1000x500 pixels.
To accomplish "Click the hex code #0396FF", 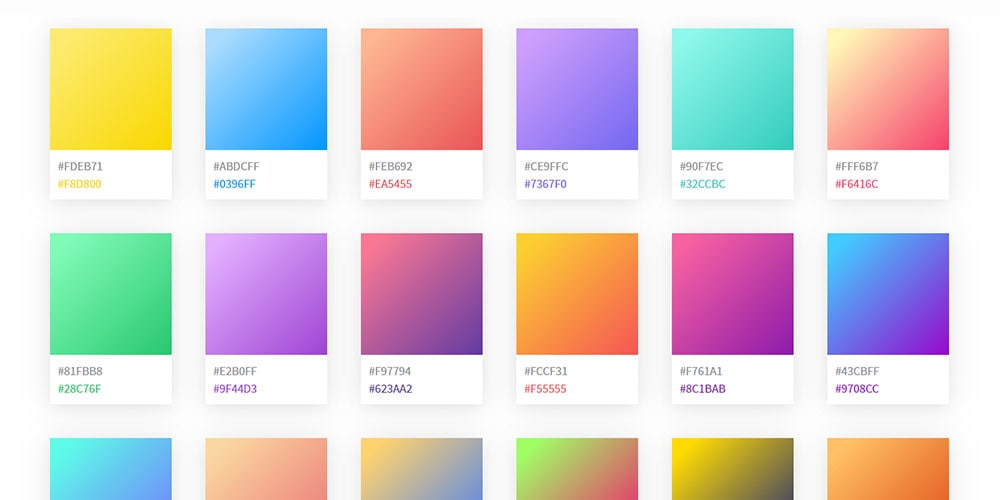I will pos(235,184).
